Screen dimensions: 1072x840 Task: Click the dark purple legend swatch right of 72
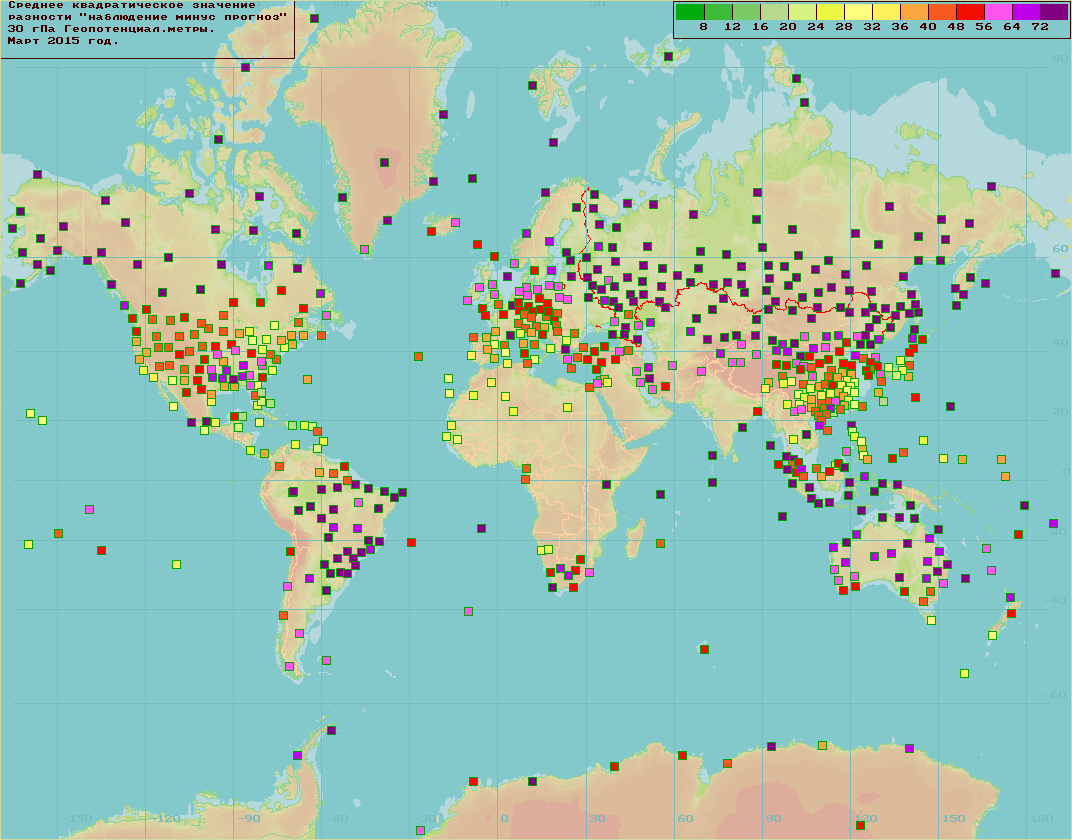[x=1054, y=11]
